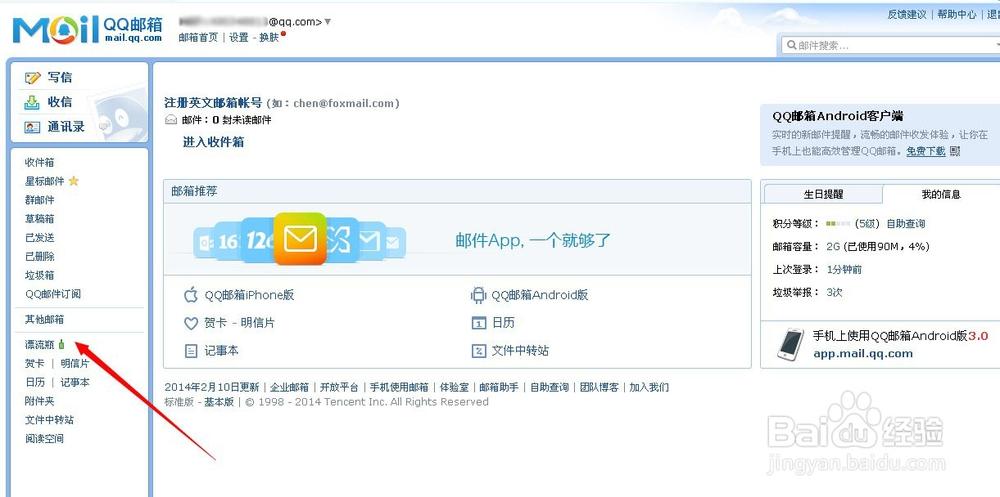1000x497 pixels.
Task: Open 日历 in the left sidebar
Action: click(34, 382)
